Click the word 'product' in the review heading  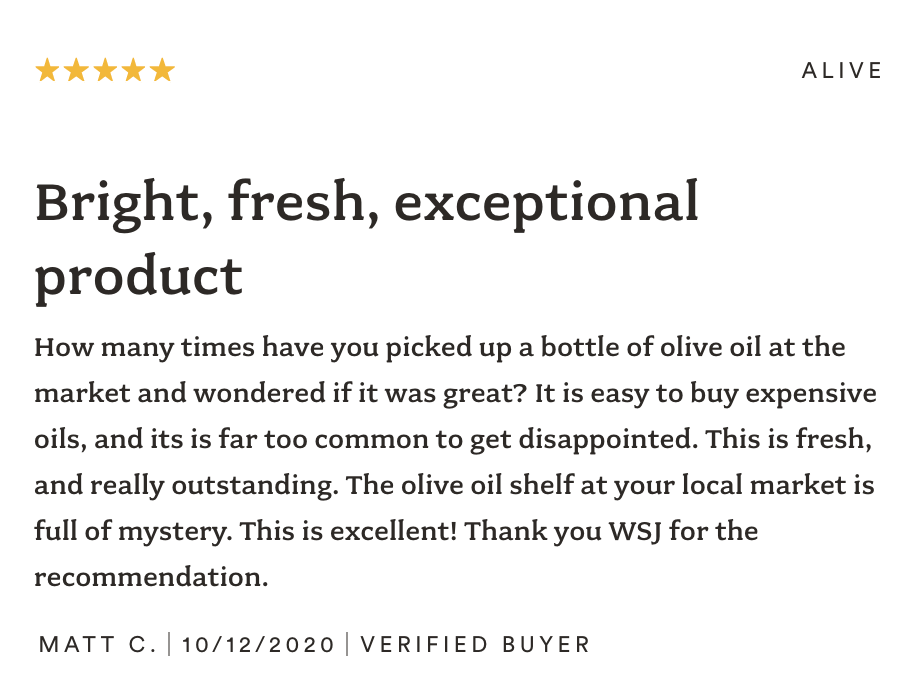pos(138,278)
